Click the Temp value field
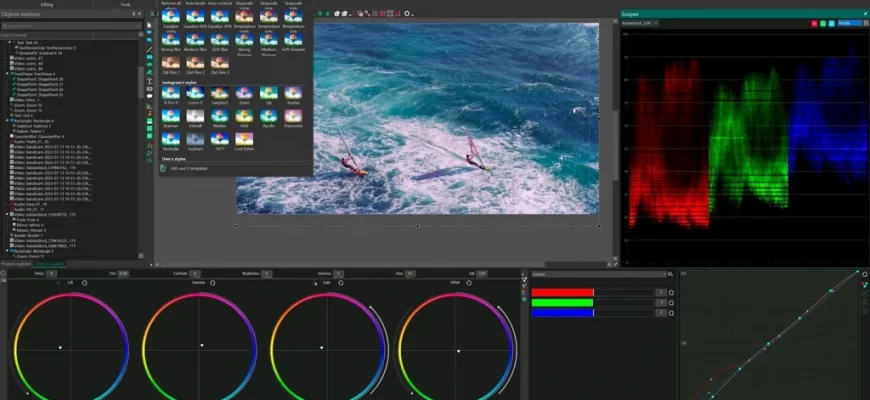The width and height of the screenshot is (870, 400). [51, 274]
